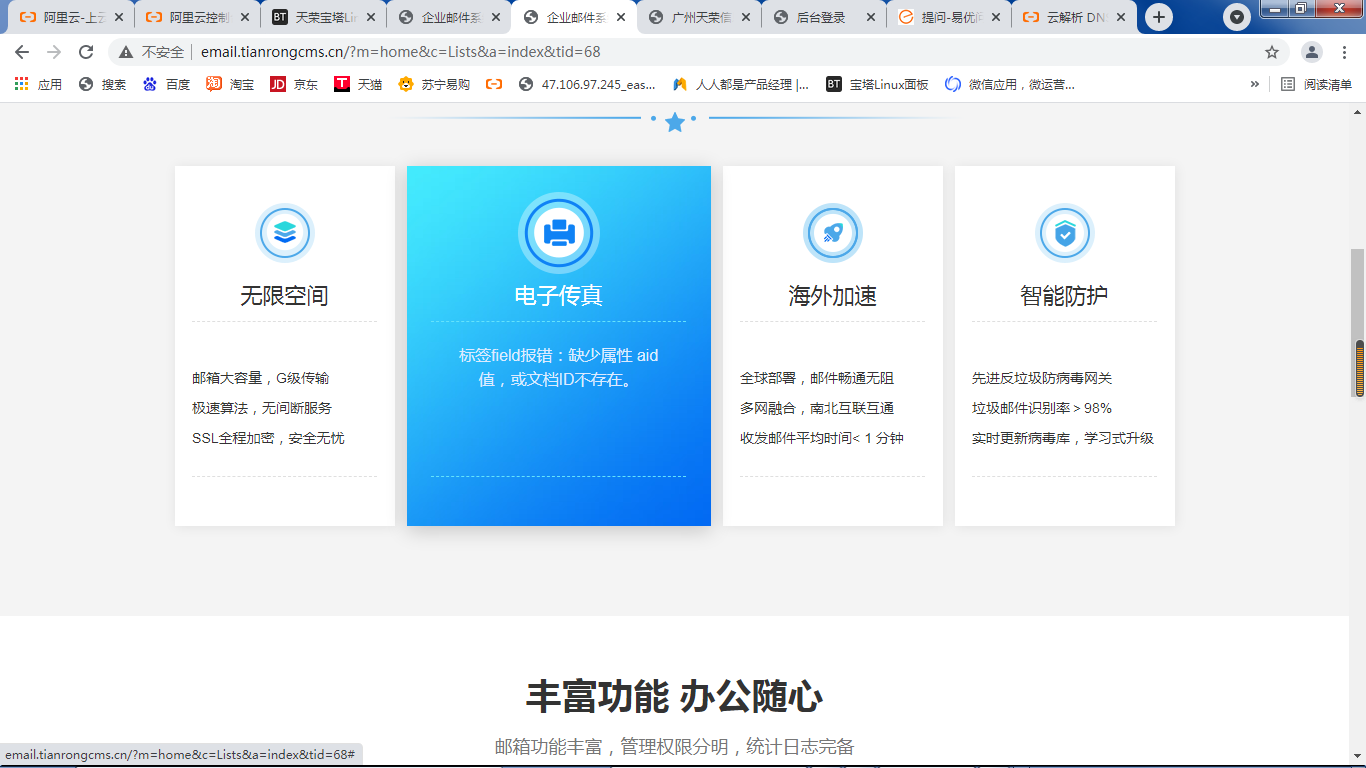The width and height of the screenshot is (1366, 768).
Task: Click text 先进反垃圾防病毒网关
Action: point(1042,378)
